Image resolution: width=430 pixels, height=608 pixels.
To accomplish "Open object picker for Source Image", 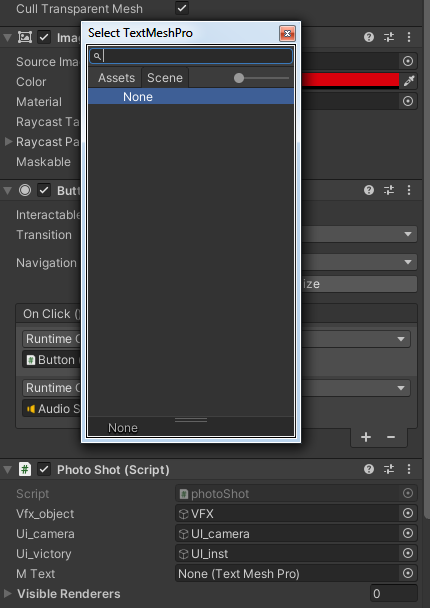I will (x=408, y=61).
